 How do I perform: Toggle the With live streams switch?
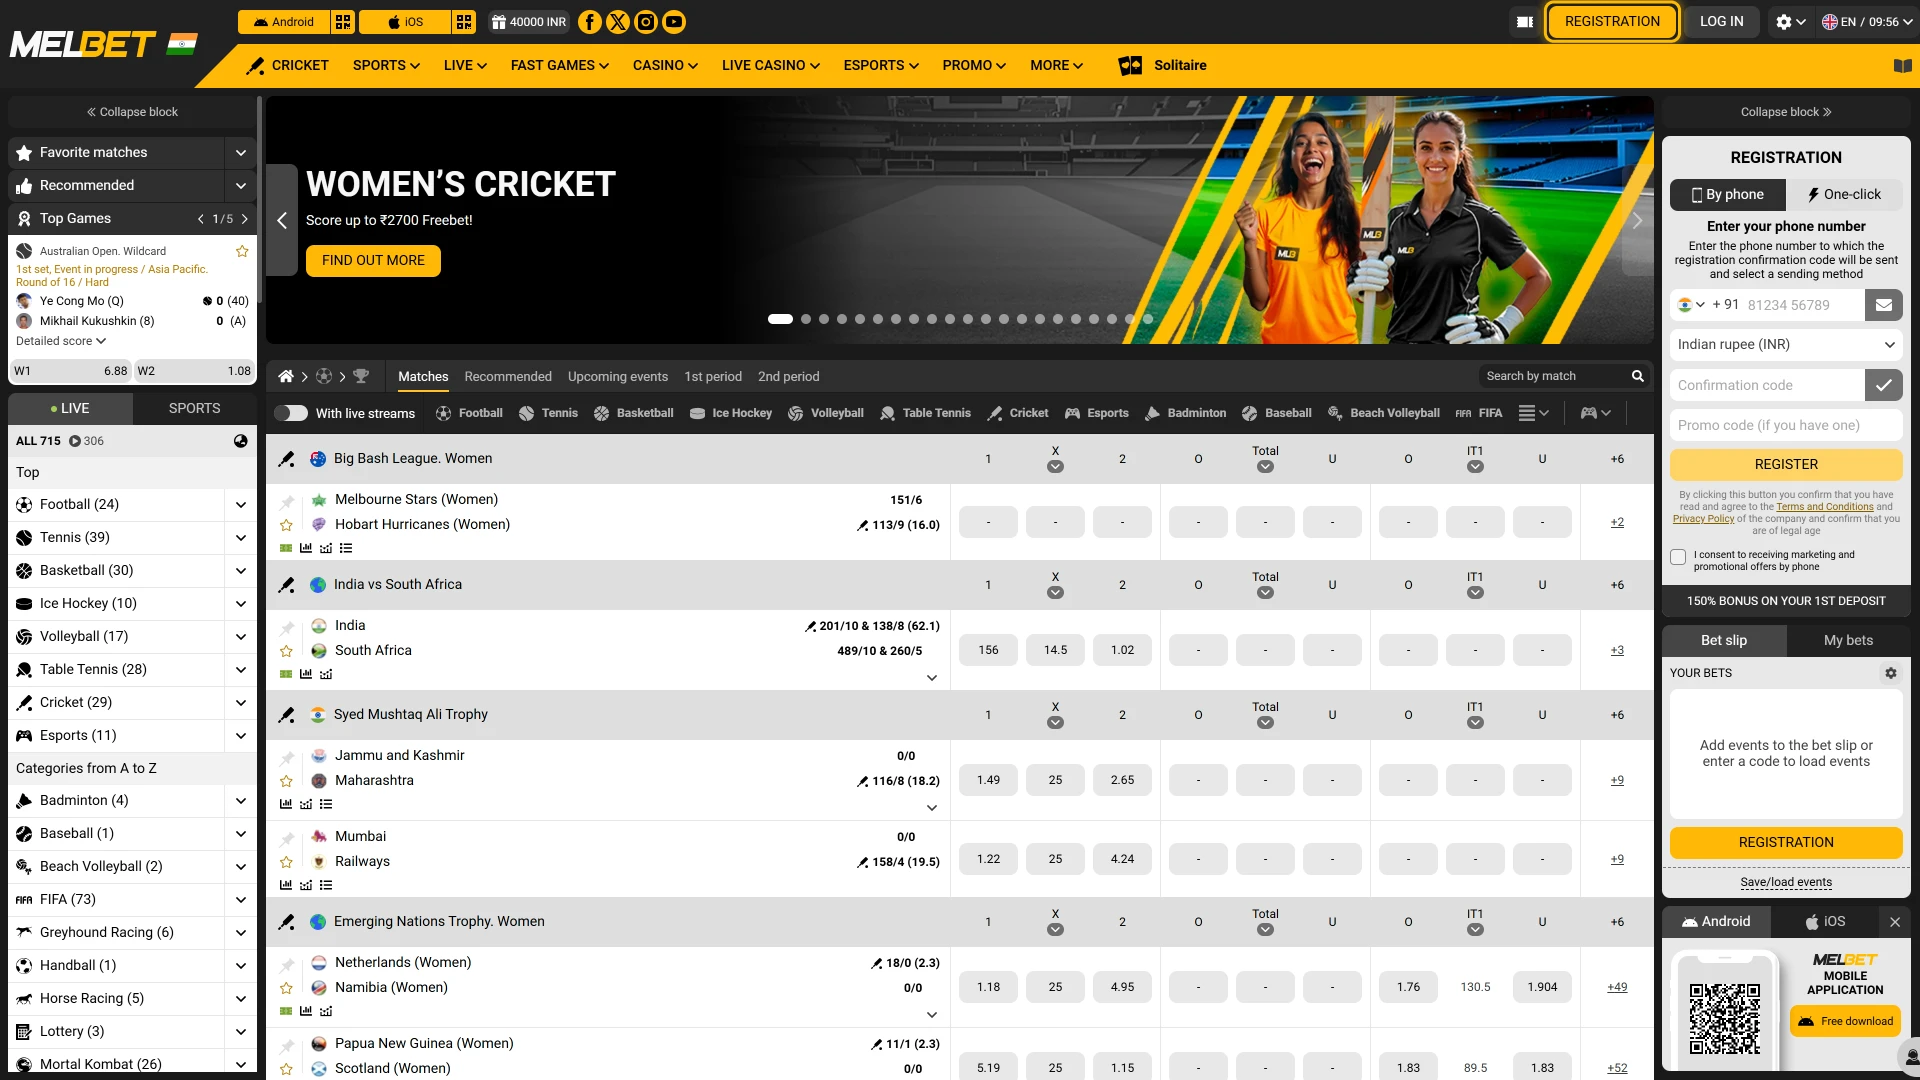click(292, 413)
